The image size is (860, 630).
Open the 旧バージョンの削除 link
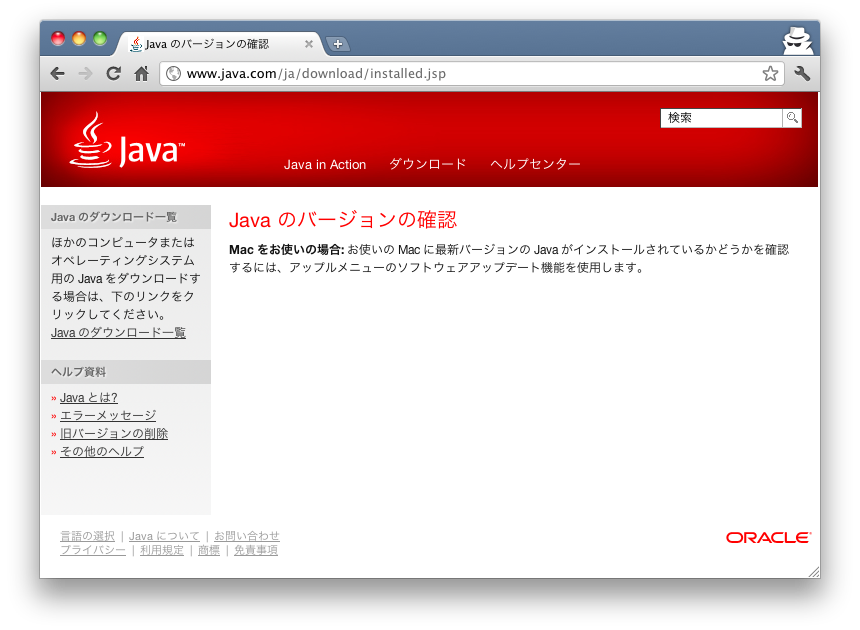[x=114, y=434]
